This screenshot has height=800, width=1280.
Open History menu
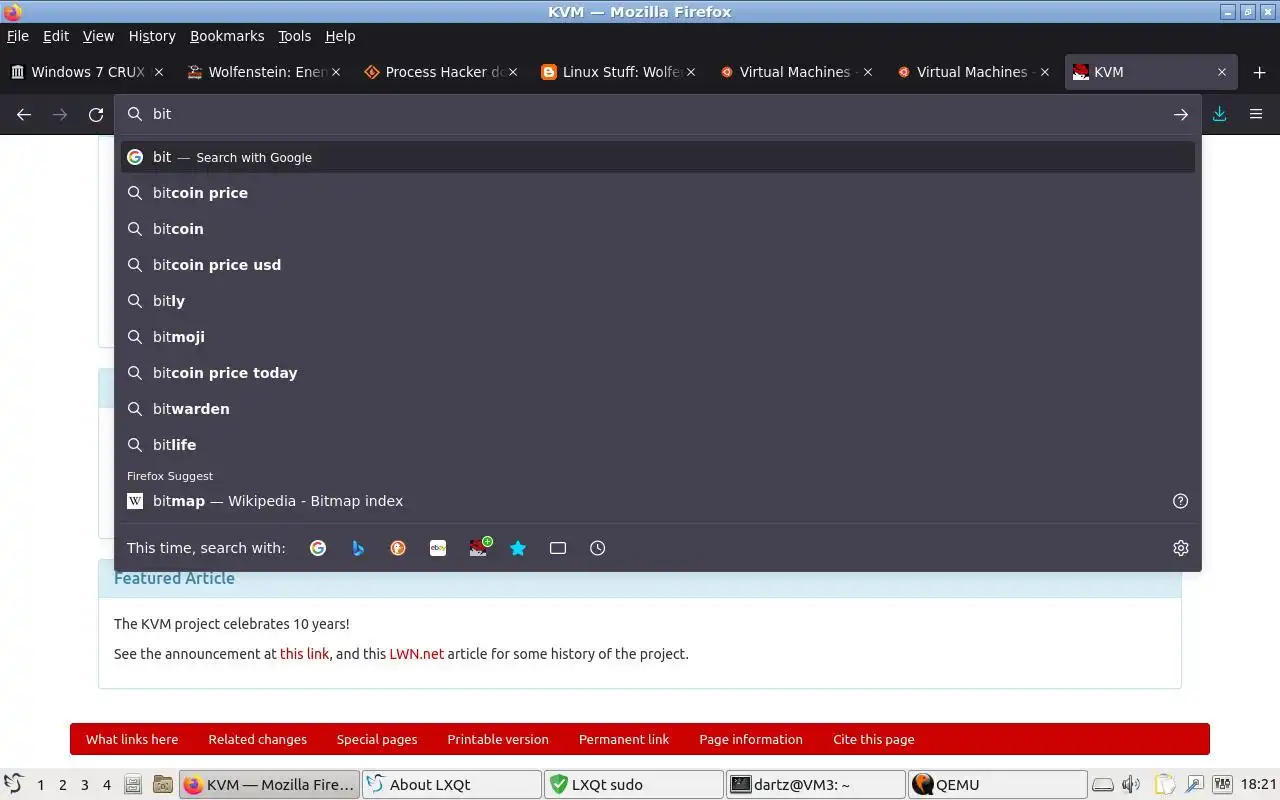tap(152, 36)
